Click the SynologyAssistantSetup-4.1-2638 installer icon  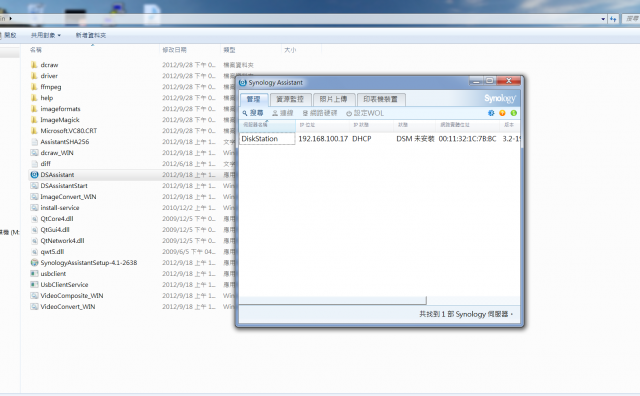34,263
